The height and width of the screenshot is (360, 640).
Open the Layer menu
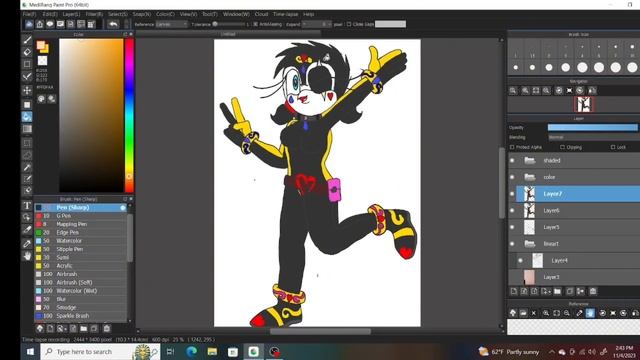(x=71, y=14)
